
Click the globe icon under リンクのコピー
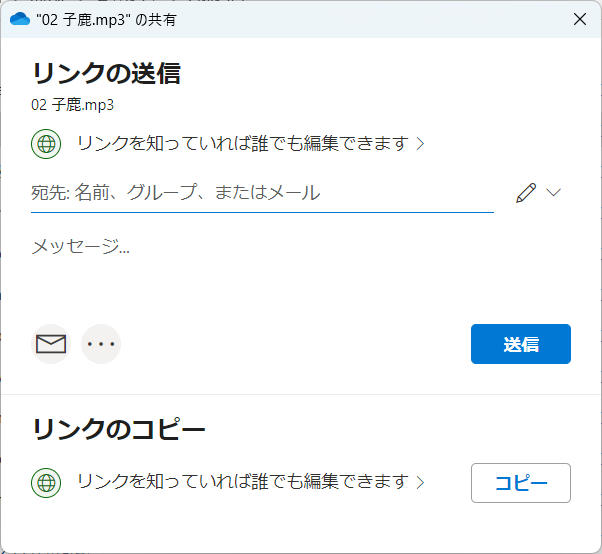point(46,483)
